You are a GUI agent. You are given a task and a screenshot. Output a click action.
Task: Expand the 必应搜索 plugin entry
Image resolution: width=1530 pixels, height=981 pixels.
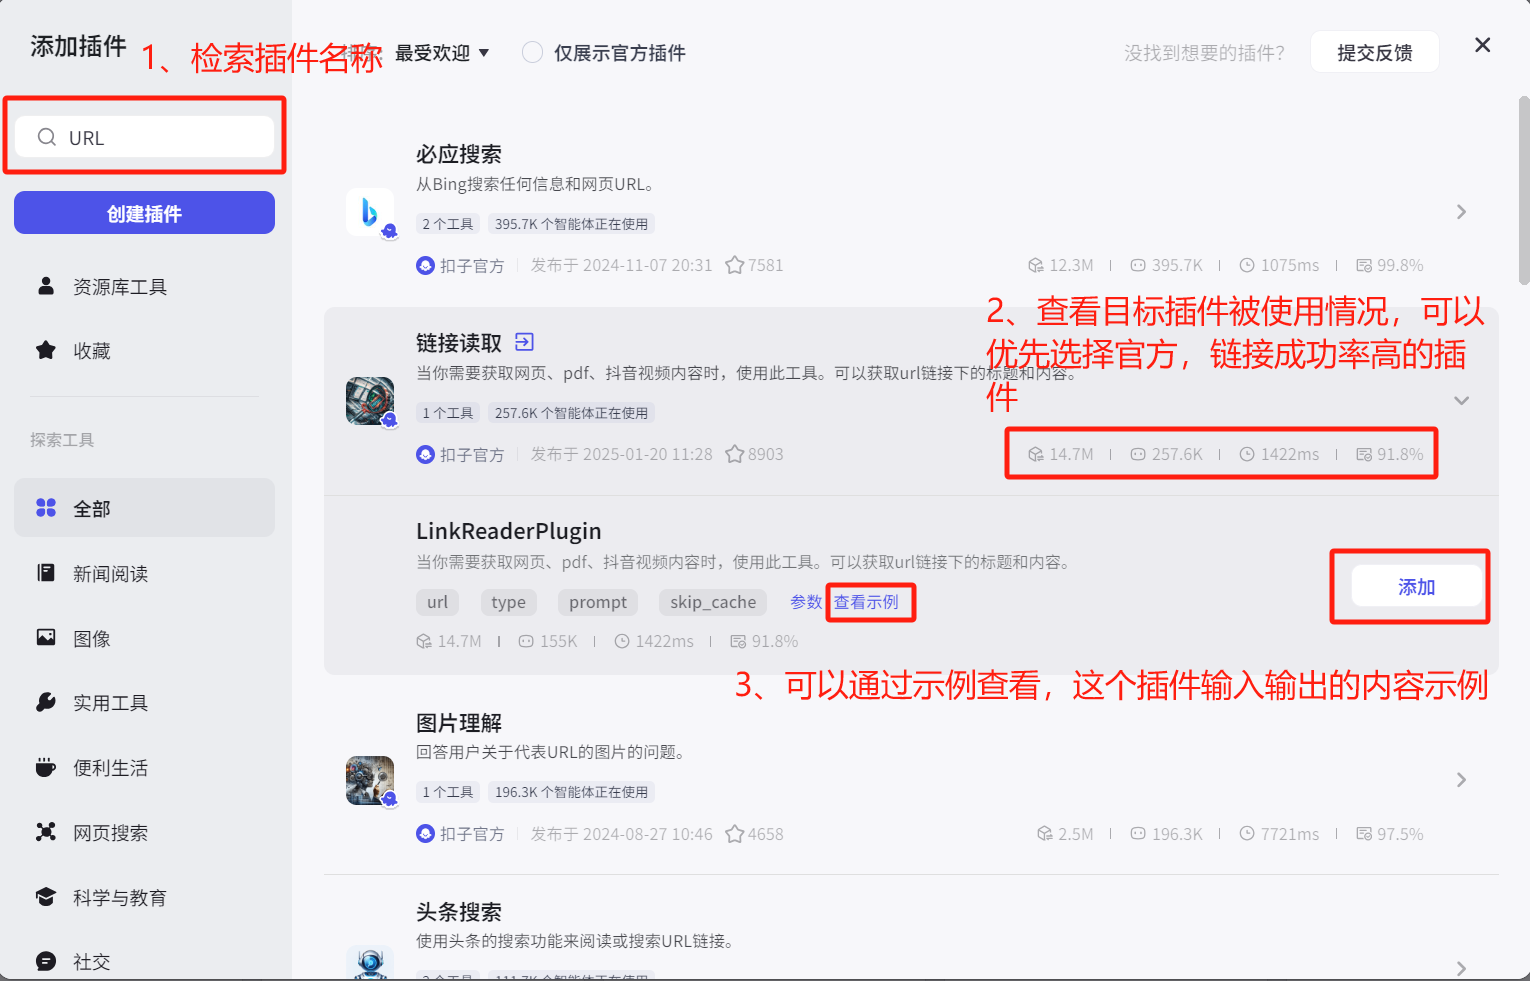pos(1461,212)
